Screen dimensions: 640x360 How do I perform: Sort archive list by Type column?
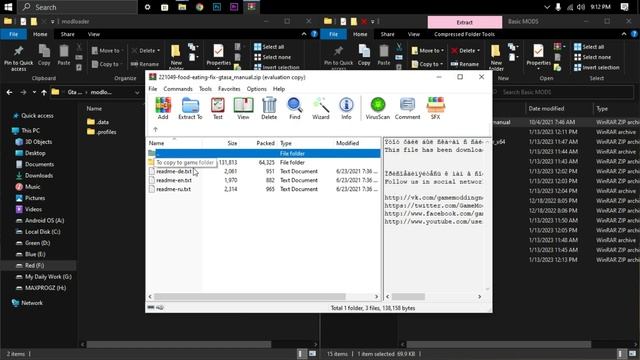286,143
